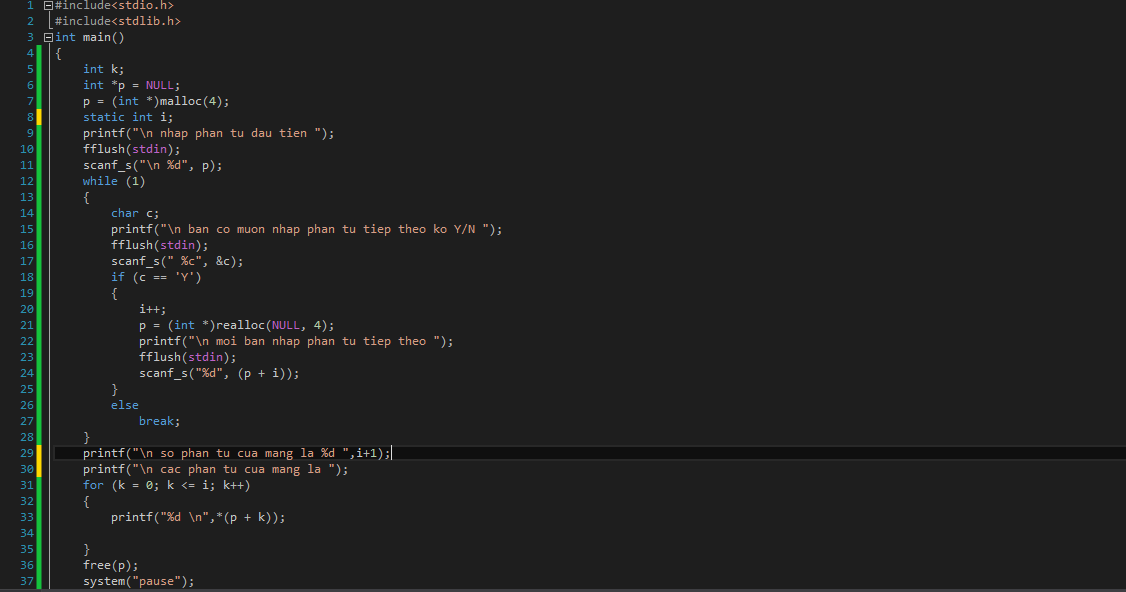Click the while keyword
1126x592 pixels.
coord(100,181)
